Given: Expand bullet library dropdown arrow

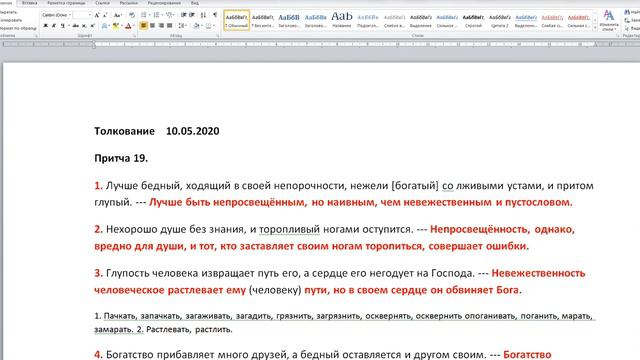Looking at the screenshot, I should pyautogui.click(x=149, y=15).
